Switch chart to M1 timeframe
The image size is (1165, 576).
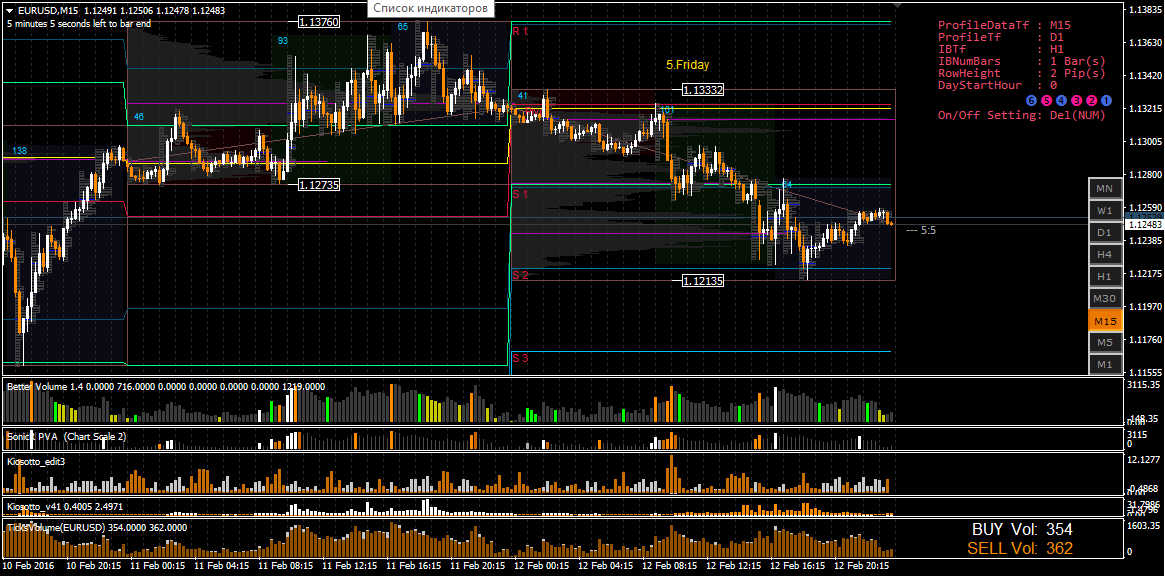click(1104, 365)
